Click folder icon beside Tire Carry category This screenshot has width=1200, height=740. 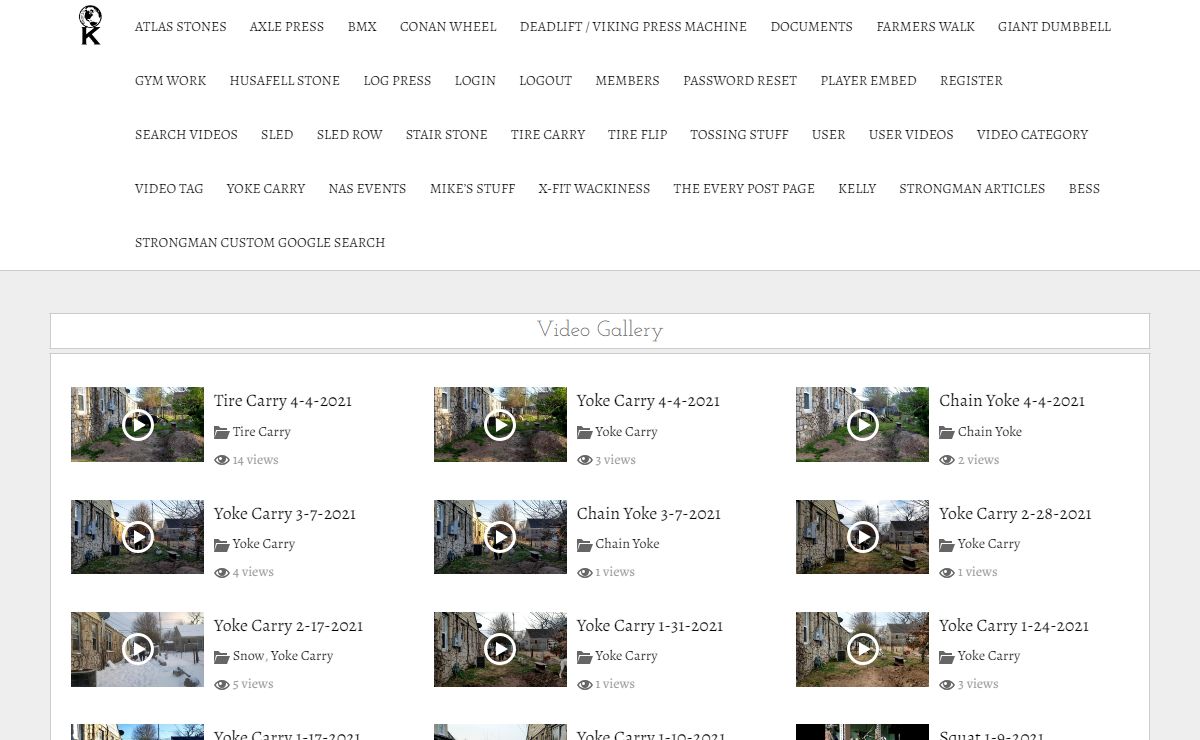(221, 433)
